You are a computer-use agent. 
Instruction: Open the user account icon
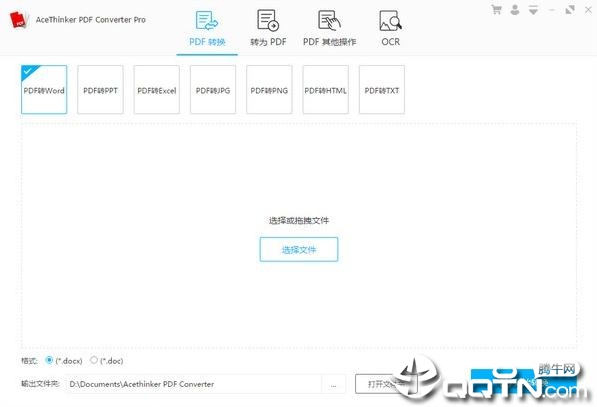pyautogui.click(x=515, y=10)
